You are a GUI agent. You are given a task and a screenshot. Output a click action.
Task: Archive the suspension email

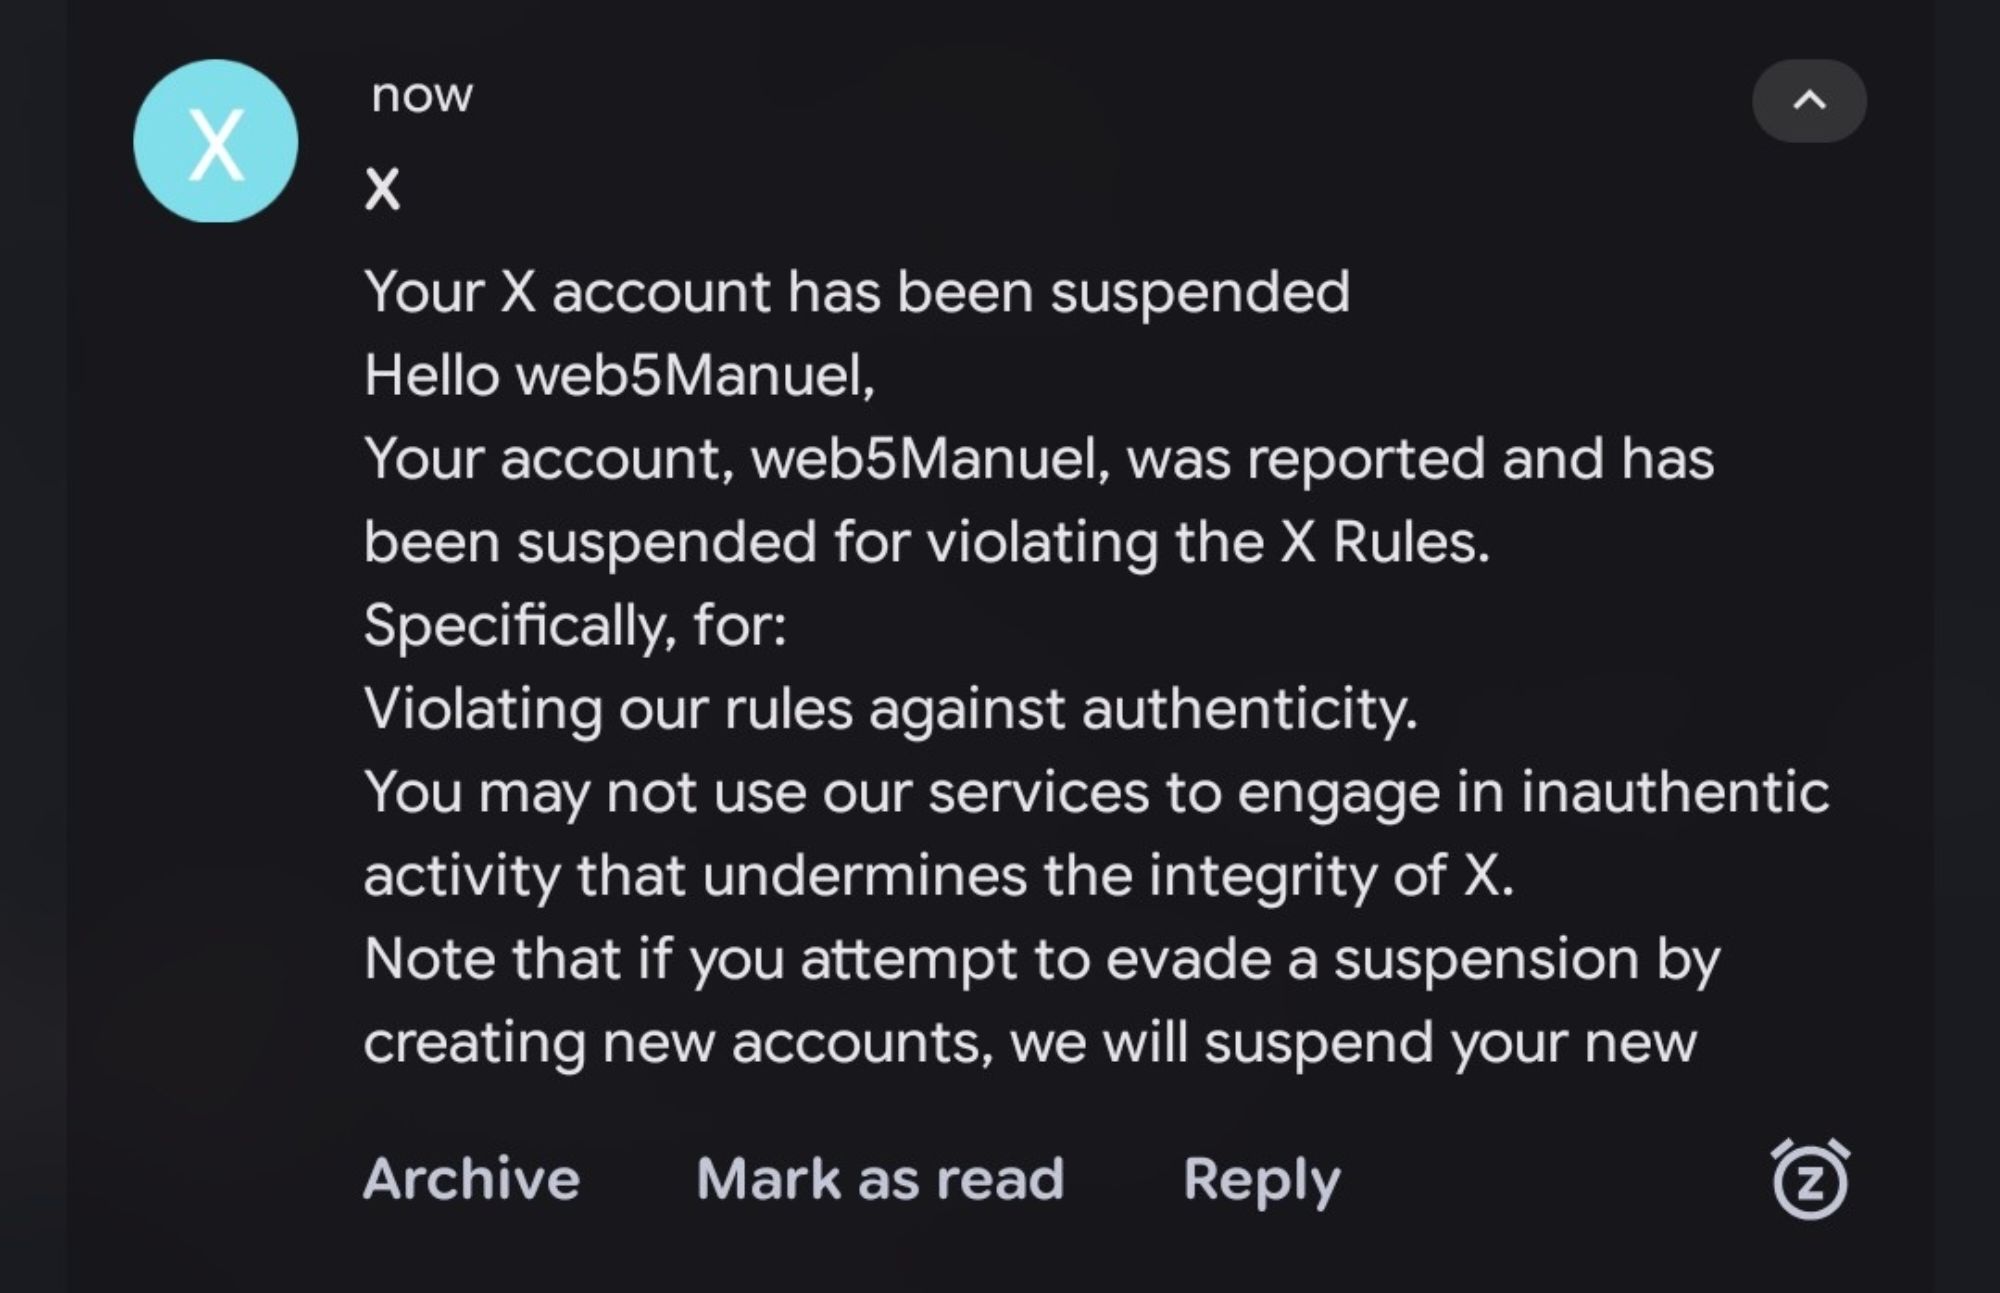click(x=471, y=1178)
